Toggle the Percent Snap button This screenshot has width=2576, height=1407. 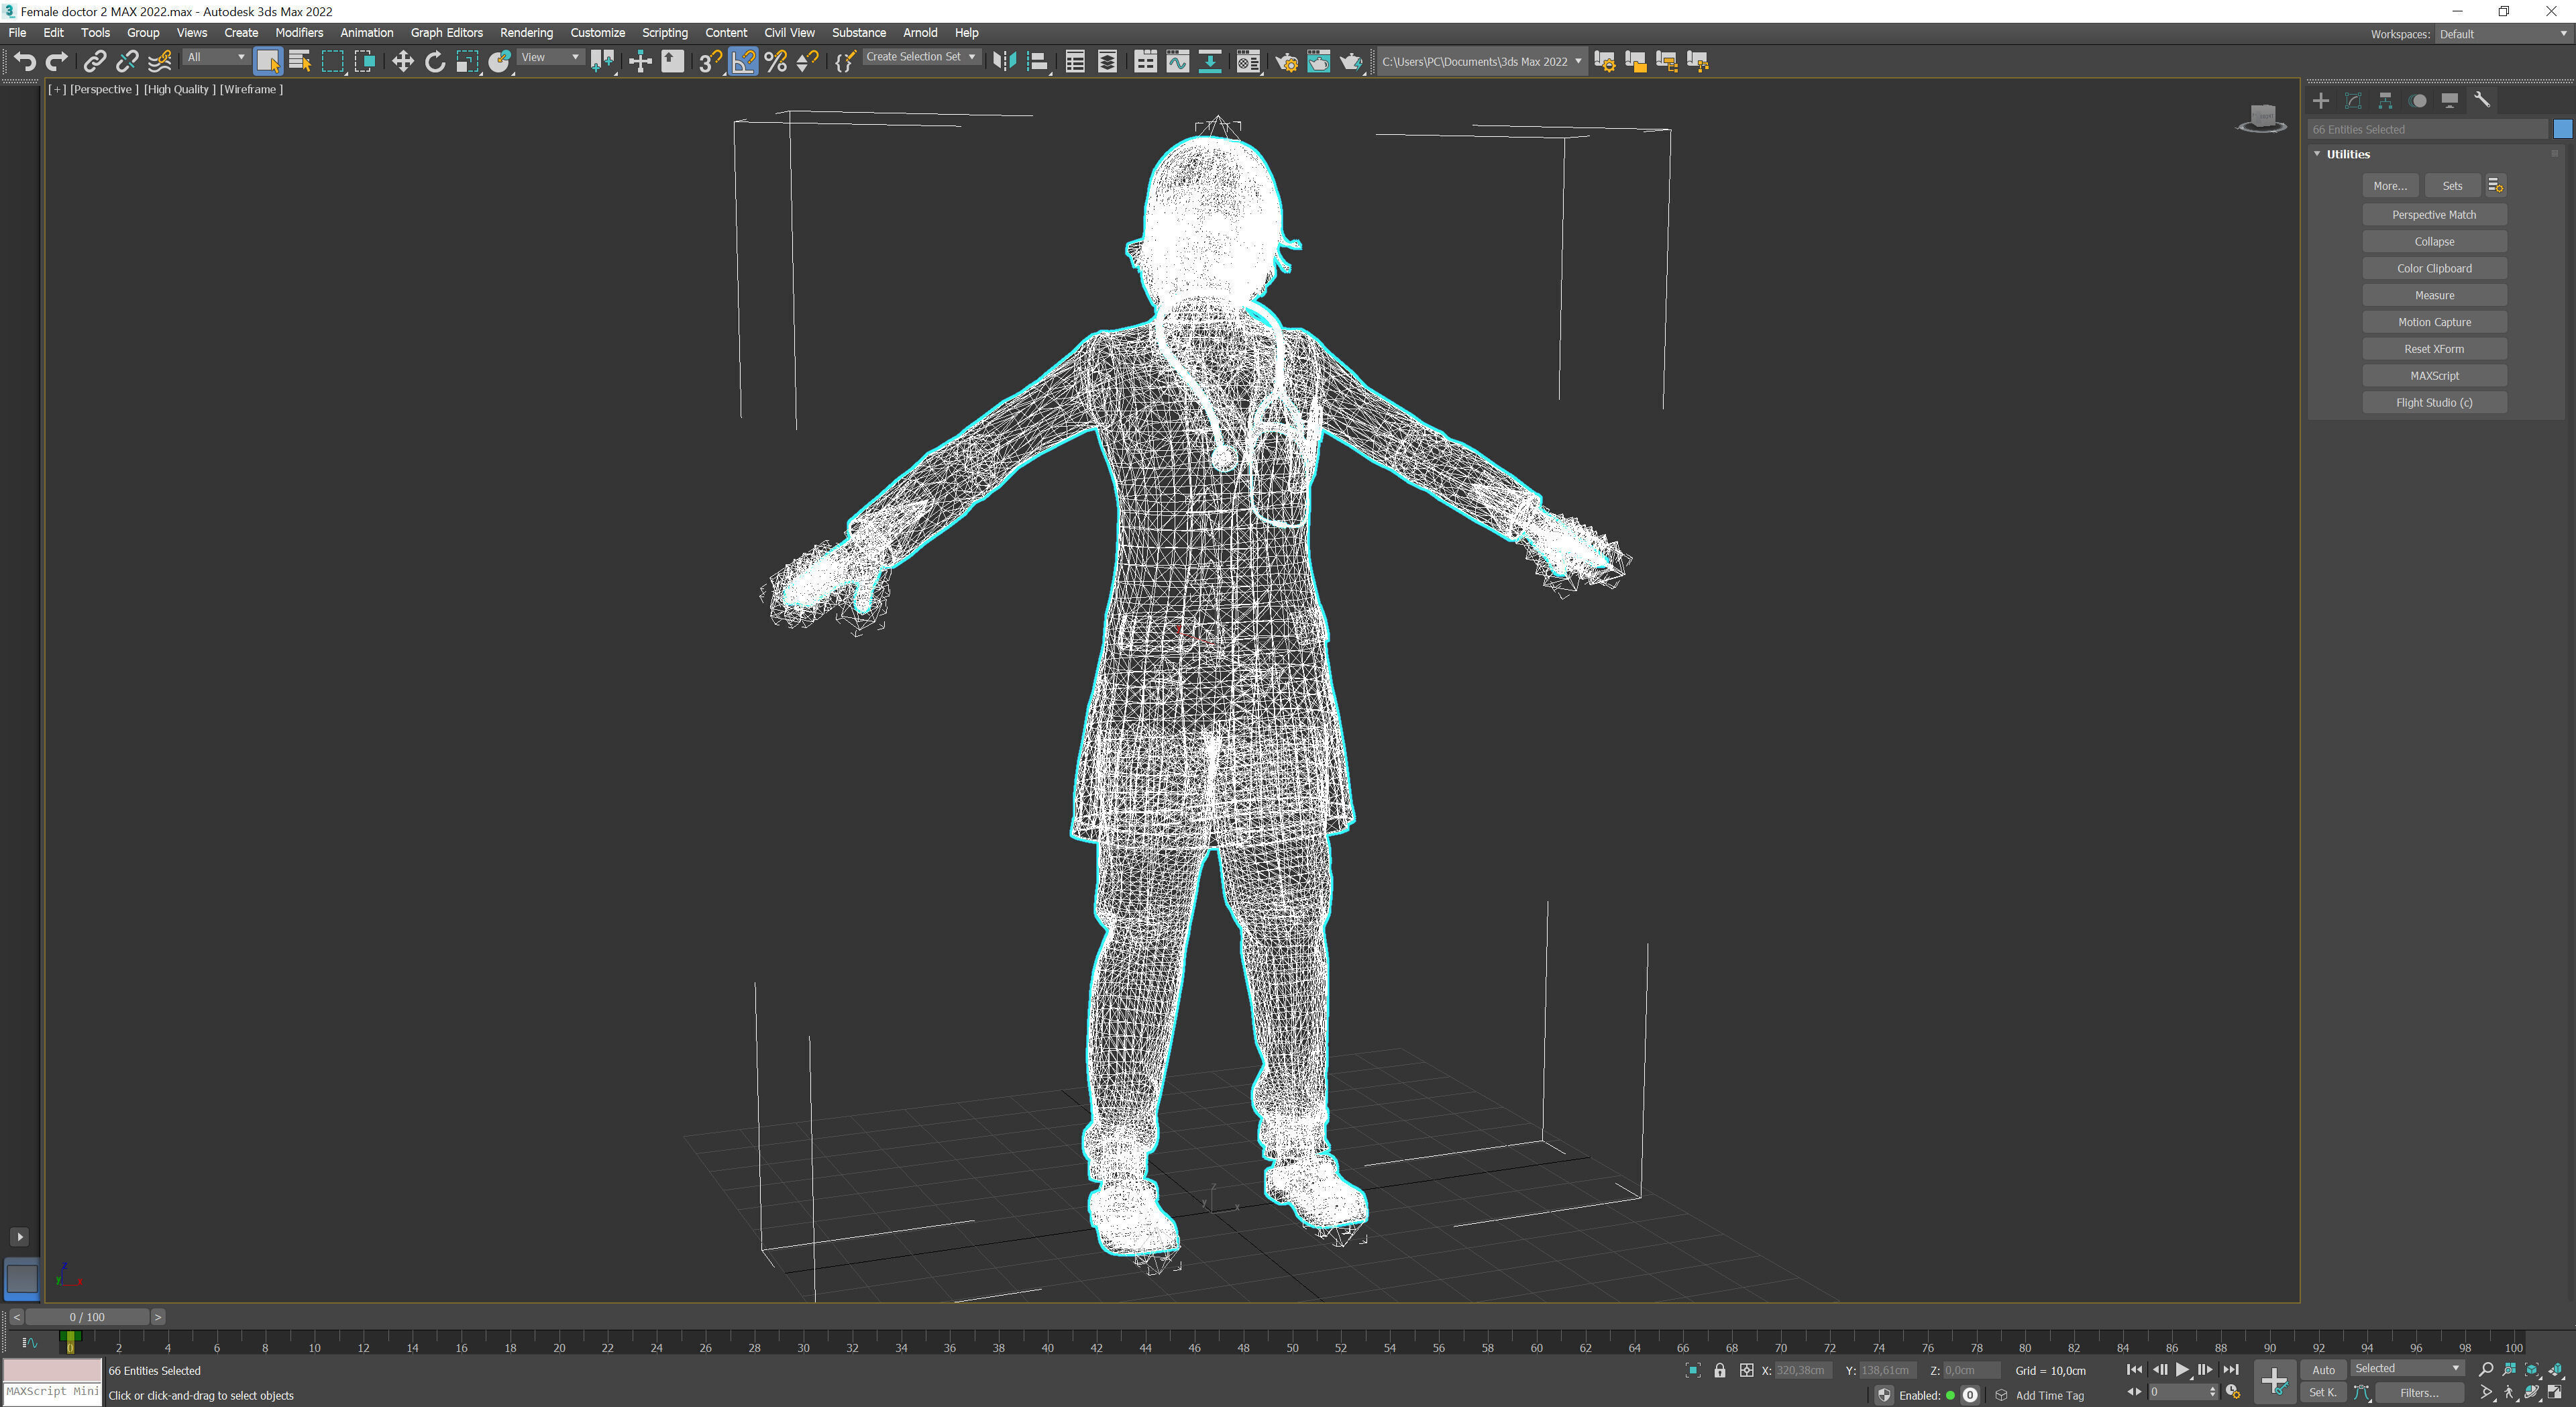[x=775, y=62]
